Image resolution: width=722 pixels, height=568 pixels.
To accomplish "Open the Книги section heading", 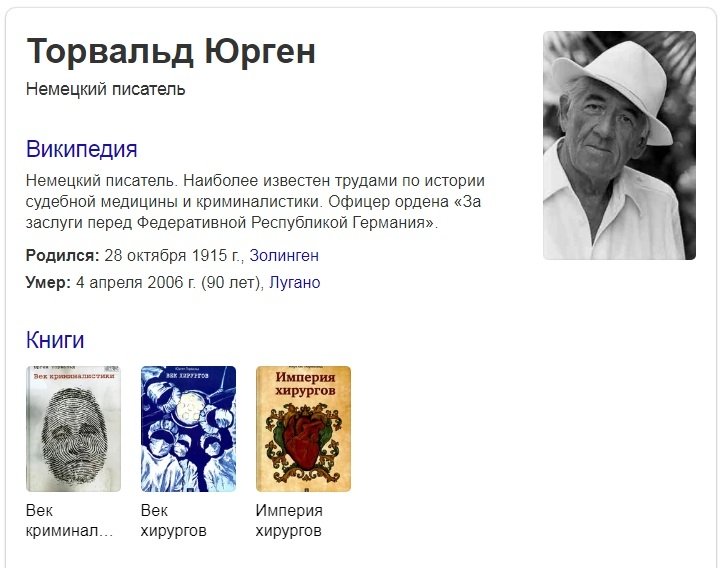I will coord(55,340).
